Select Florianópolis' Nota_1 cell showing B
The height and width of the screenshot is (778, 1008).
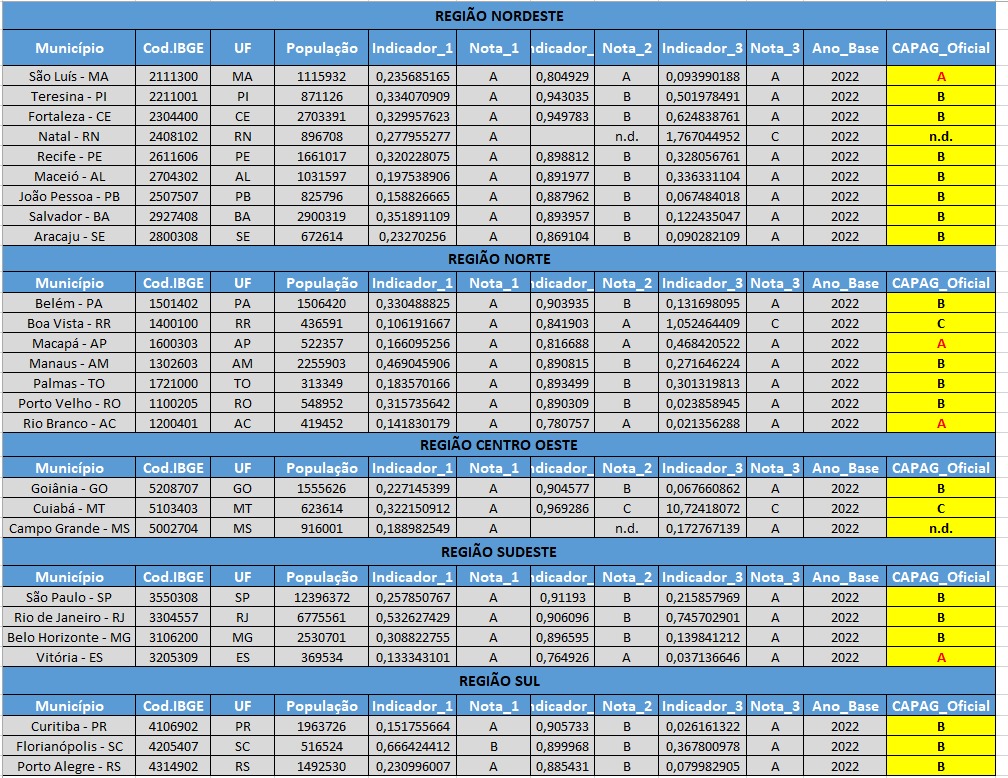(x=493, y=746)
